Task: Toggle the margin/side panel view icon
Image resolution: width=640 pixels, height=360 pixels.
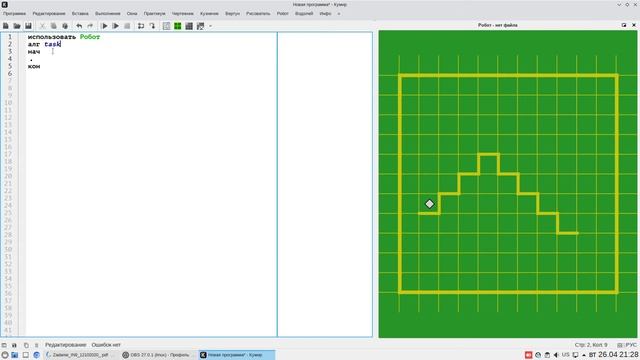Action: click(x=167, y=26)
